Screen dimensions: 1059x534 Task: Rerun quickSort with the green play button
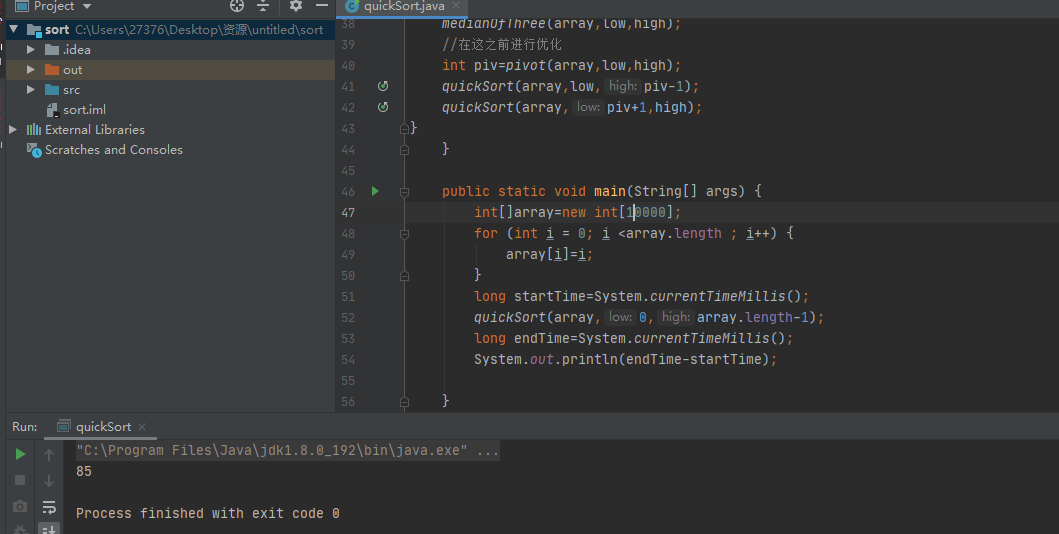[x=20, y=454]
